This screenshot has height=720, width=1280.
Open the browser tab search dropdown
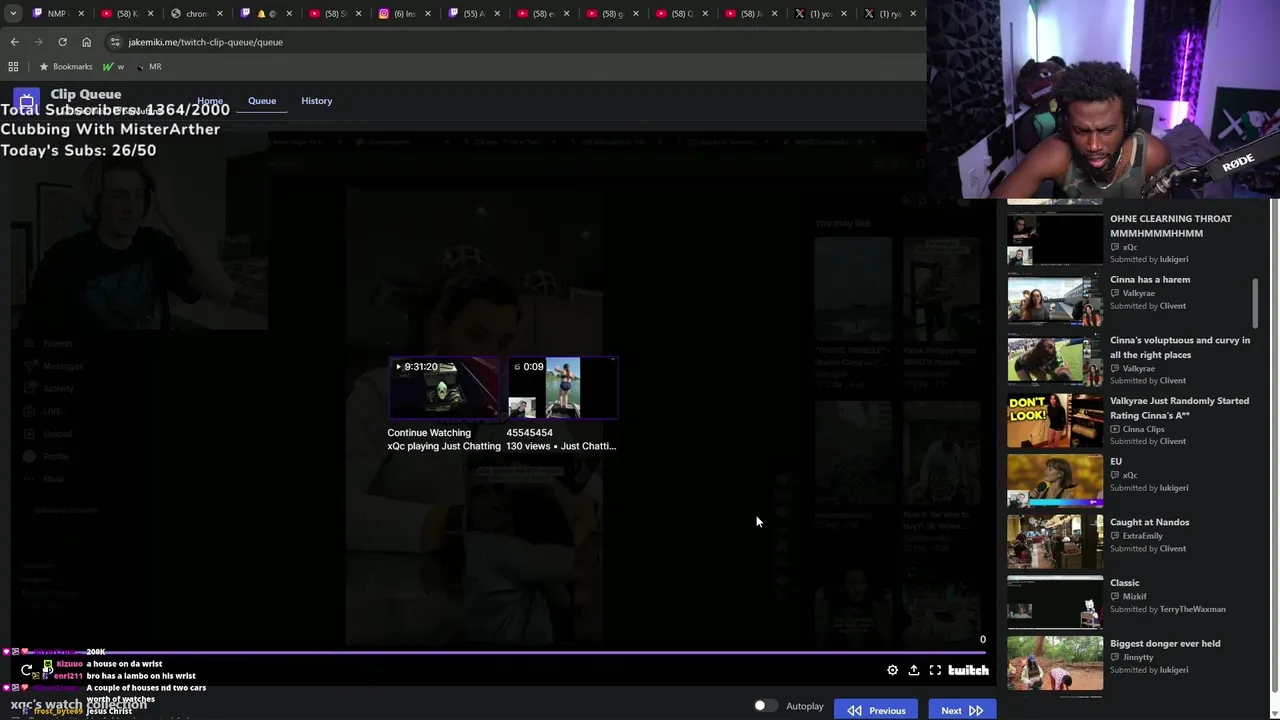[13, 13]
